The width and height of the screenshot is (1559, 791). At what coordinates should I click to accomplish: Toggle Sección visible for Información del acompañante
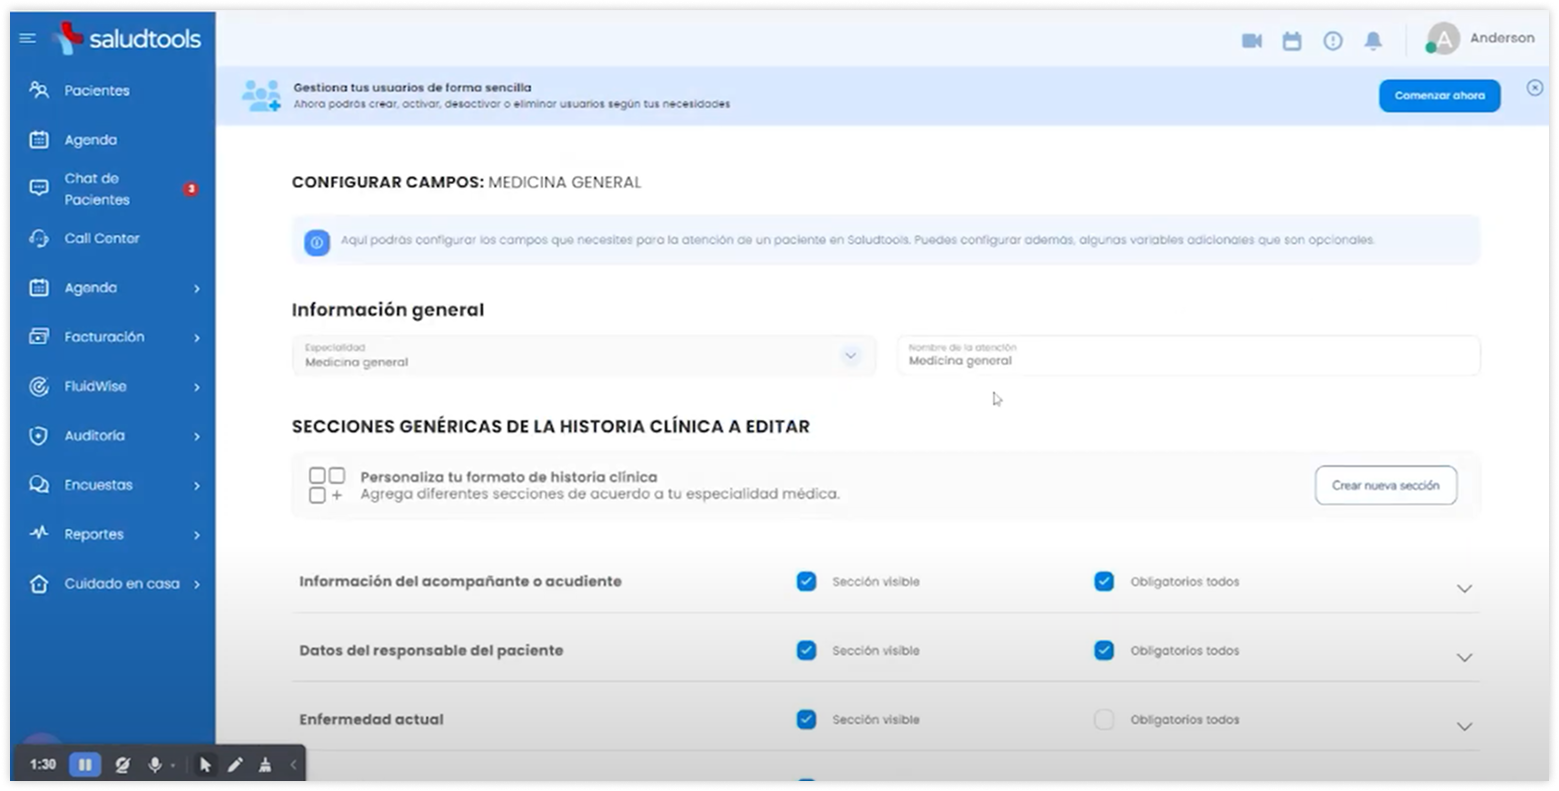806,581
